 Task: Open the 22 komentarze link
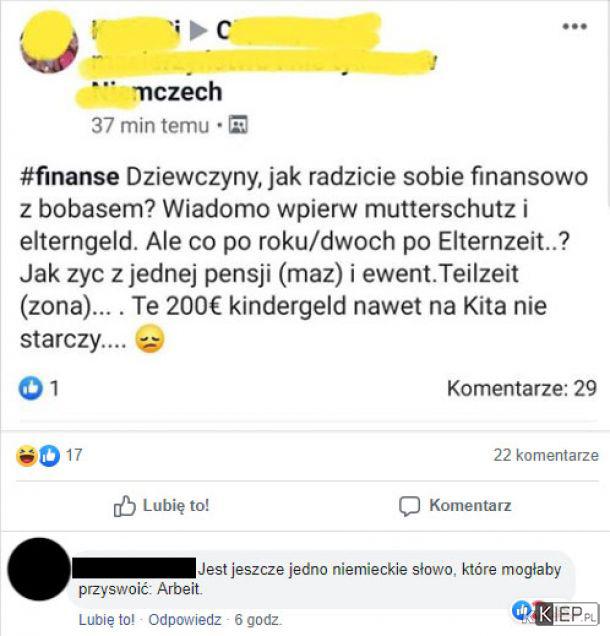[546, 455]
